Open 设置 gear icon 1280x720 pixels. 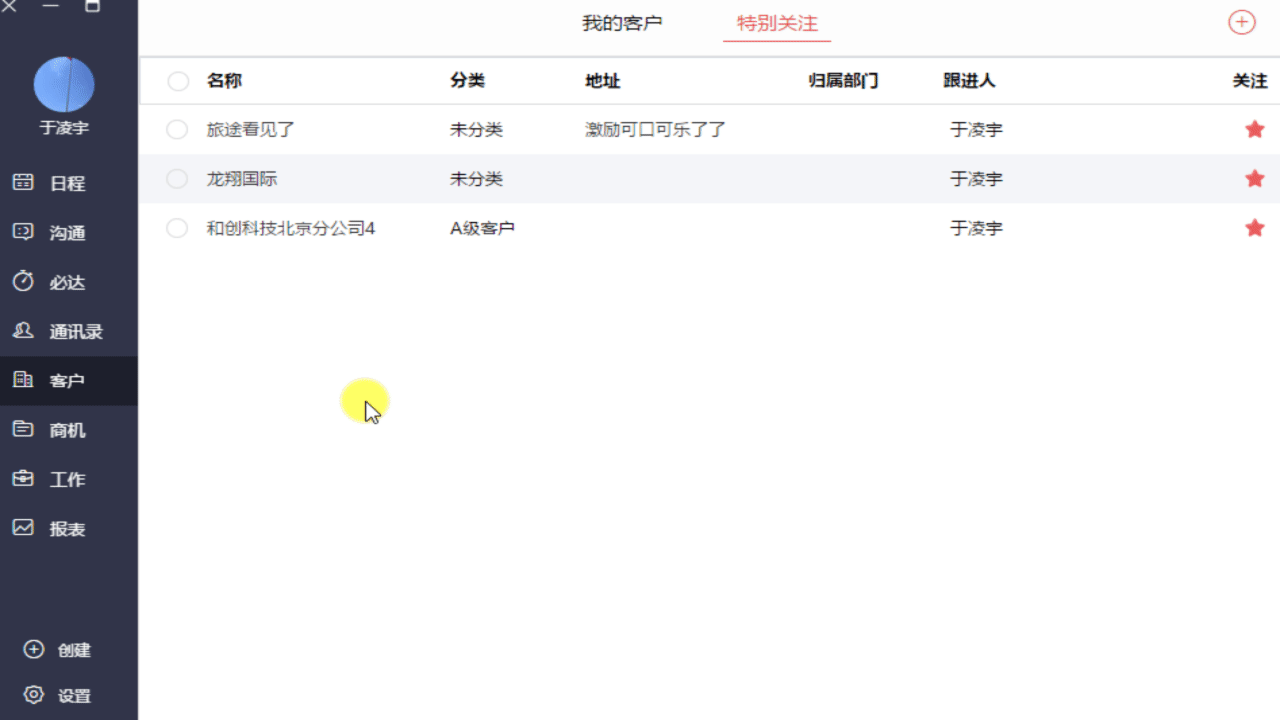point(34,695)
